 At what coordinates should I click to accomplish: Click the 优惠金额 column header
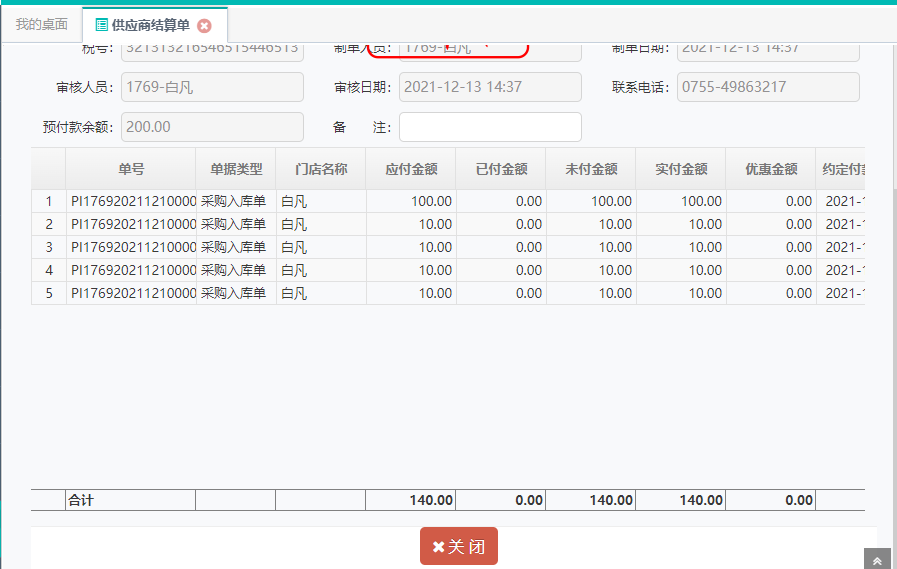coord(771,169)
